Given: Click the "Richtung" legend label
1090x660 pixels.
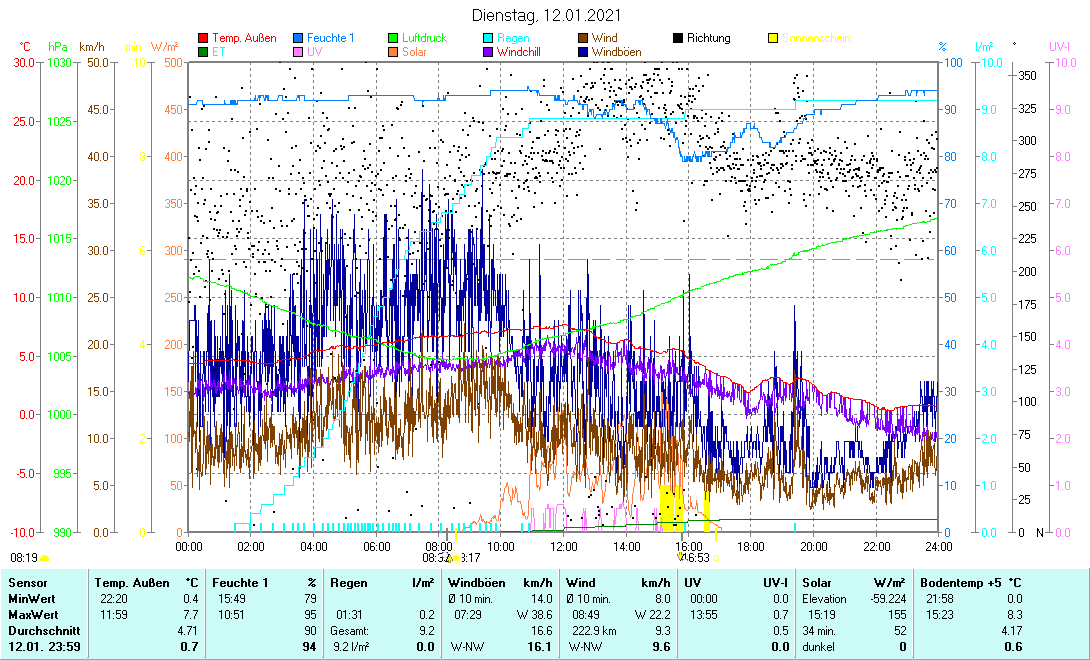Looking at the screenshot, I should (708, 38).
